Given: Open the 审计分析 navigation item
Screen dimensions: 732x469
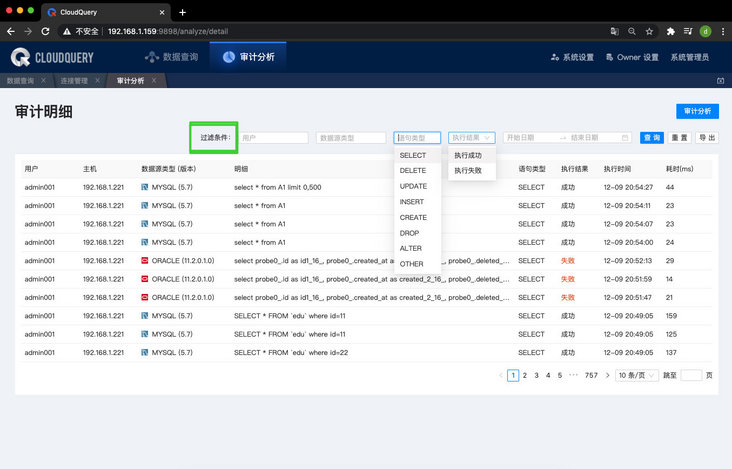Looking at the screenshot, I should pyautogui.click(x=248, y=57).
